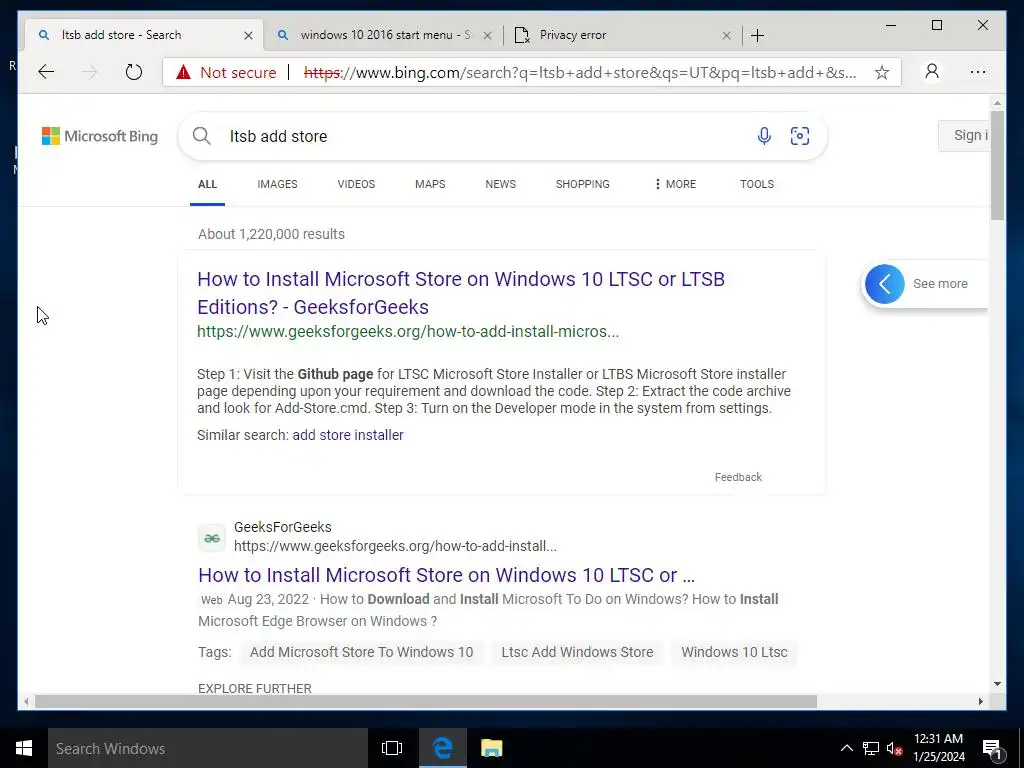
Task: Open the profile account icon
Action: click(932, 71)
